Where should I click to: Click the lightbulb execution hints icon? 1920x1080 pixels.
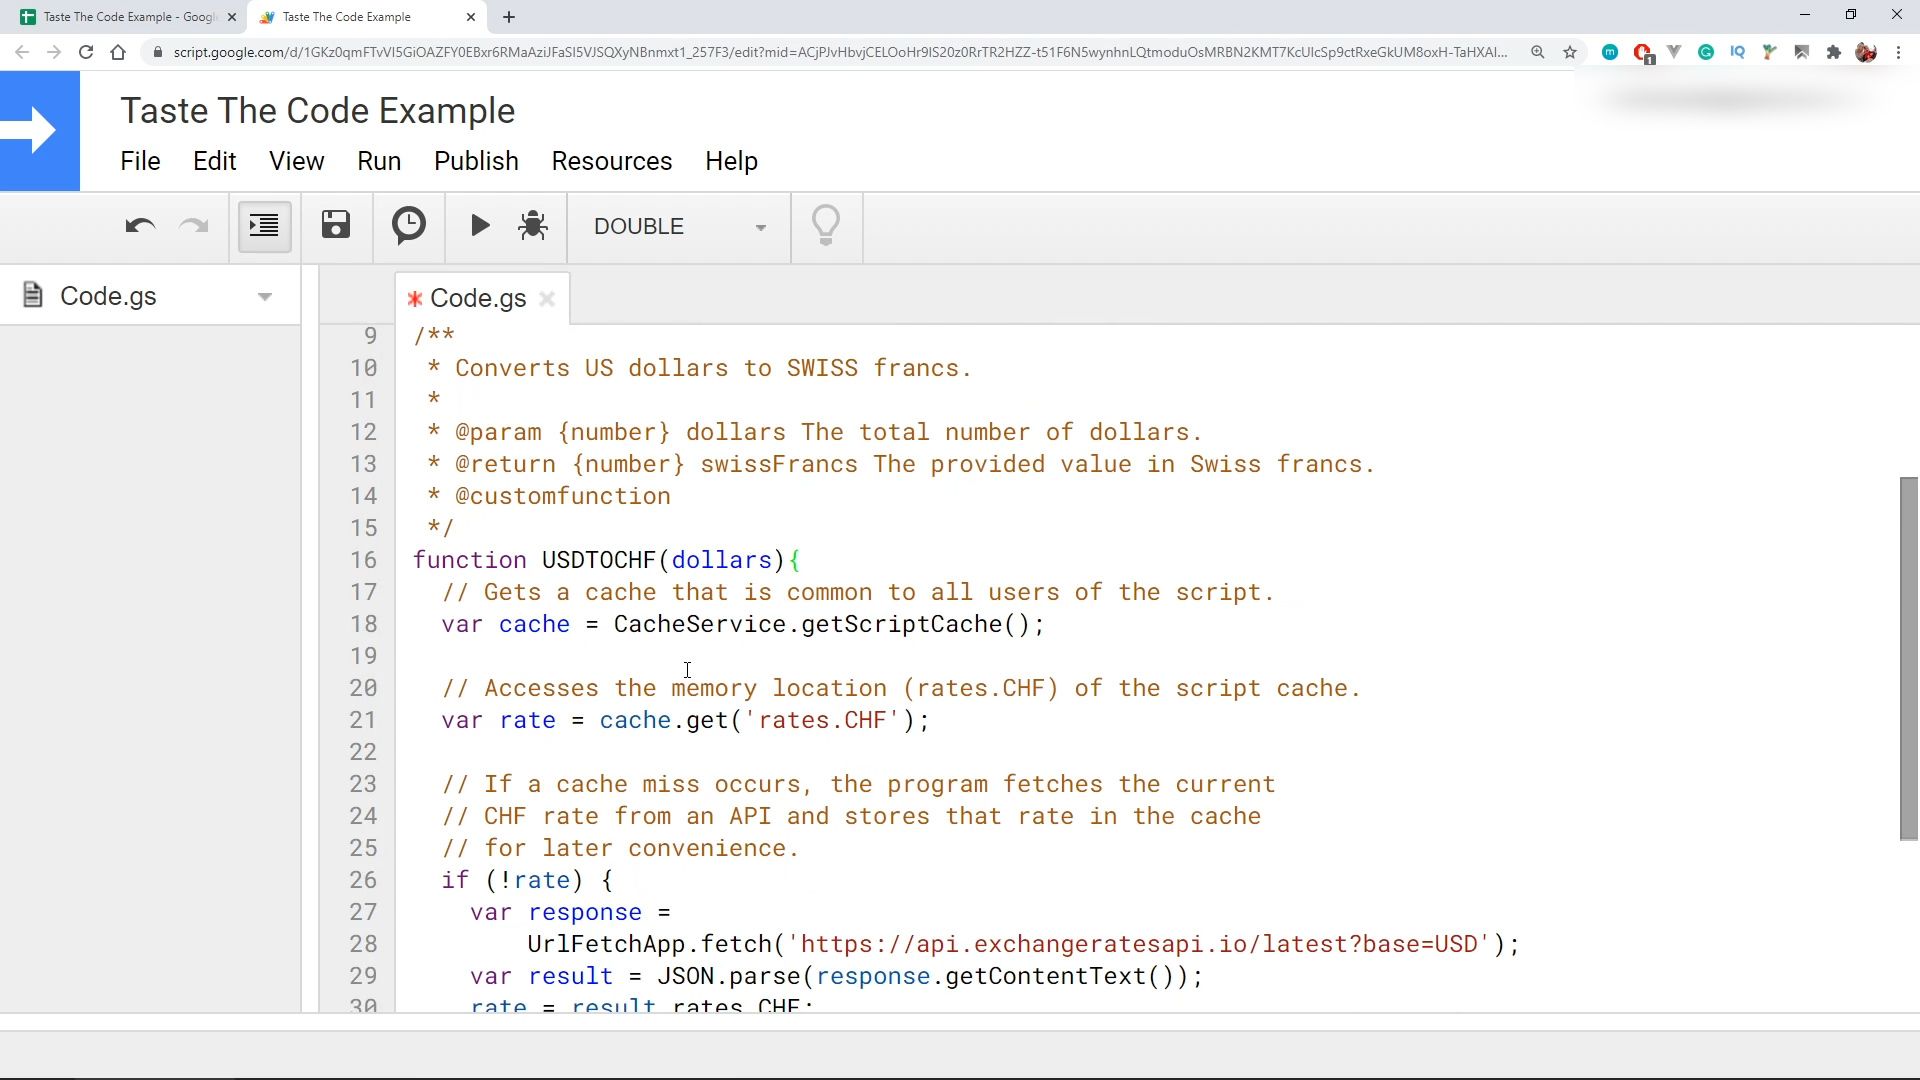[826, 226]
